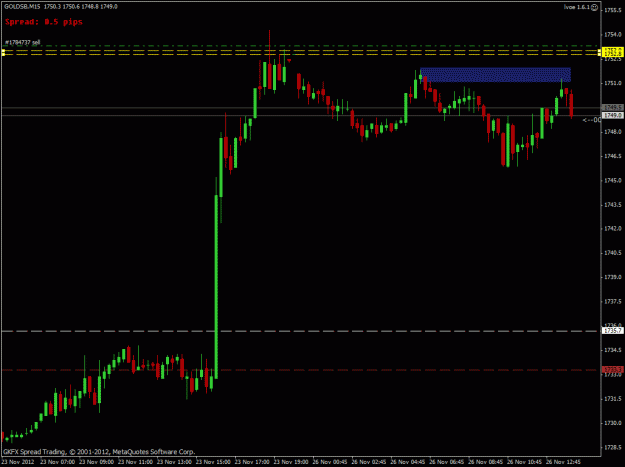
Task: Click the smiley icon next to lvoe 1.6.1
Action: click(594, 7)
